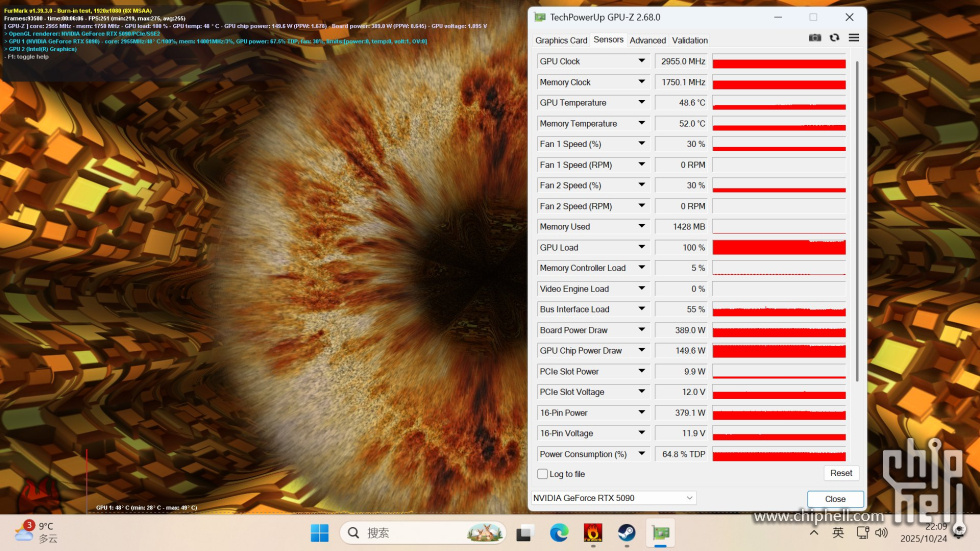Open Task View from the taskbar
This screenshot has width=980, height=551.
[524, 532]
